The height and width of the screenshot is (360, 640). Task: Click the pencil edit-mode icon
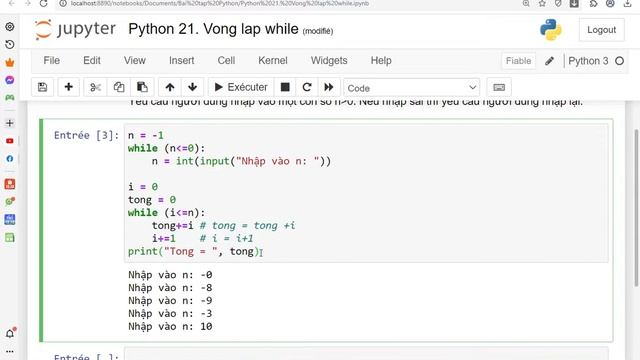(x=549, y=61)
